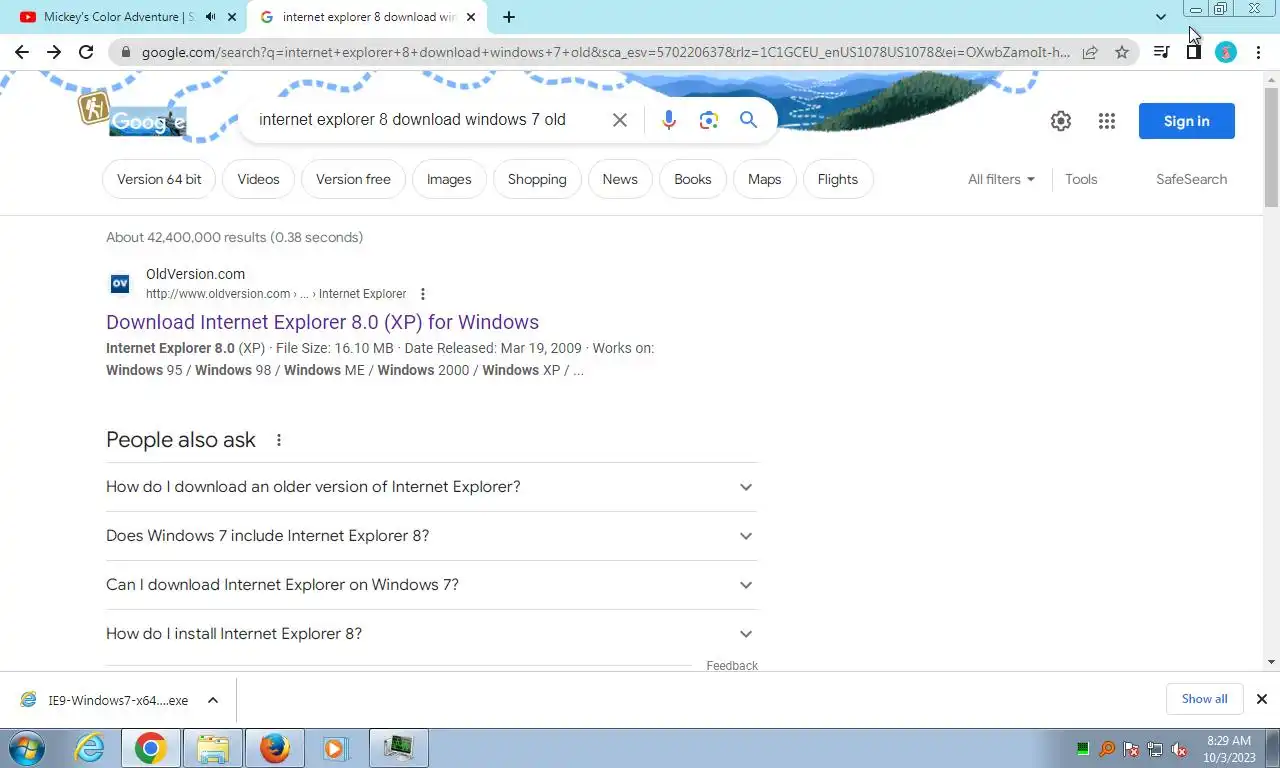This screenshot has height=768, width=1280.
Task: Expand 'Can I download Internet Explorer on Windows 7?'
Action: coord(431,585)
